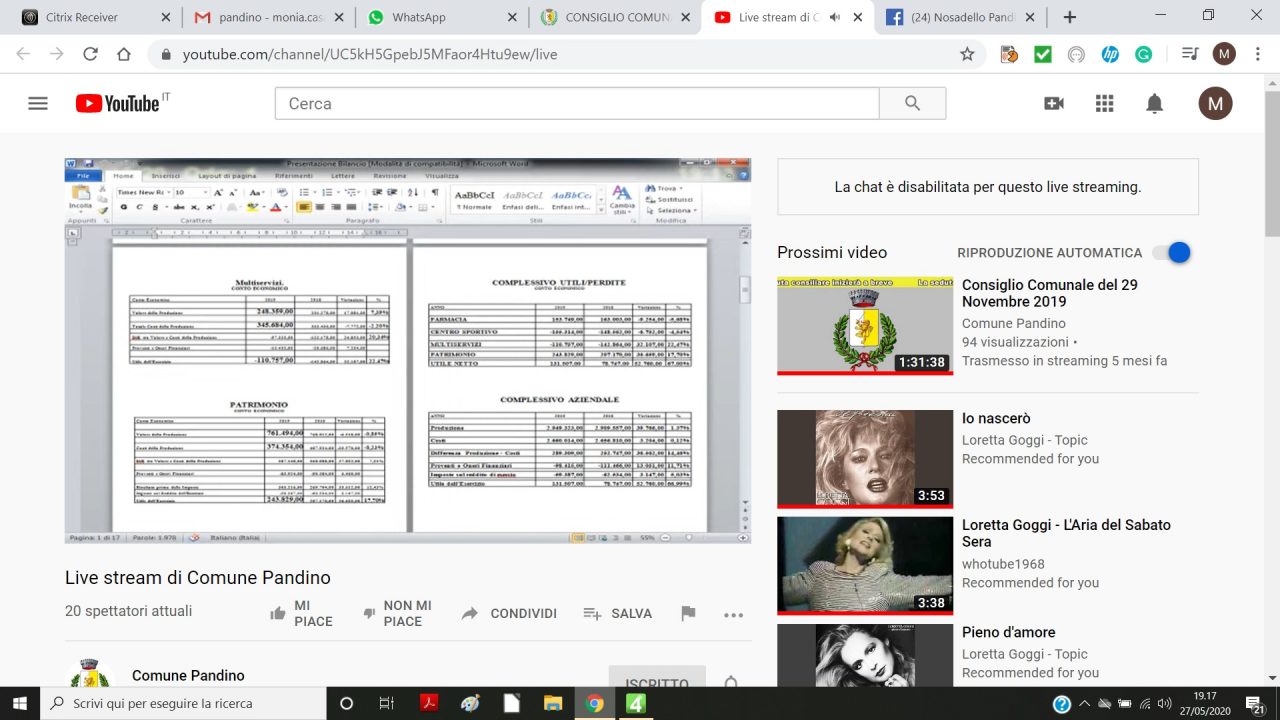
Task: Open Adobe Acrobat from the taskbar
Action: pyautogui.click(x=428, y=704)
